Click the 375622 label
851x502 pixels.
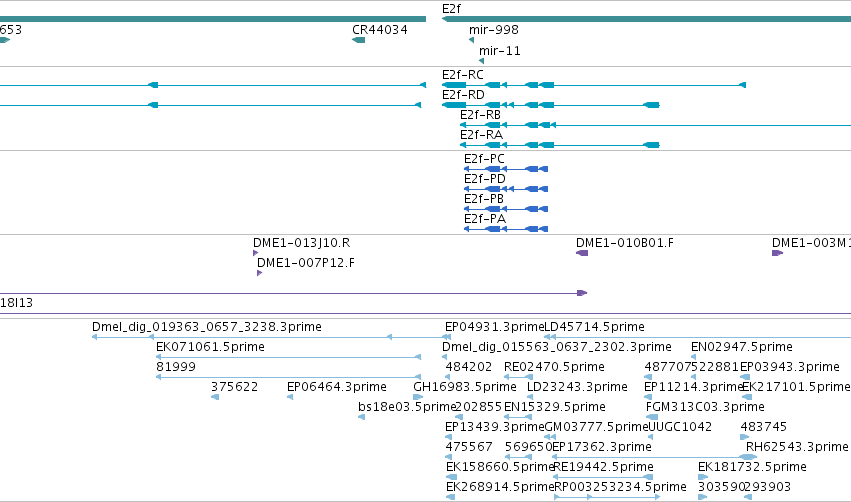point(234,387)
